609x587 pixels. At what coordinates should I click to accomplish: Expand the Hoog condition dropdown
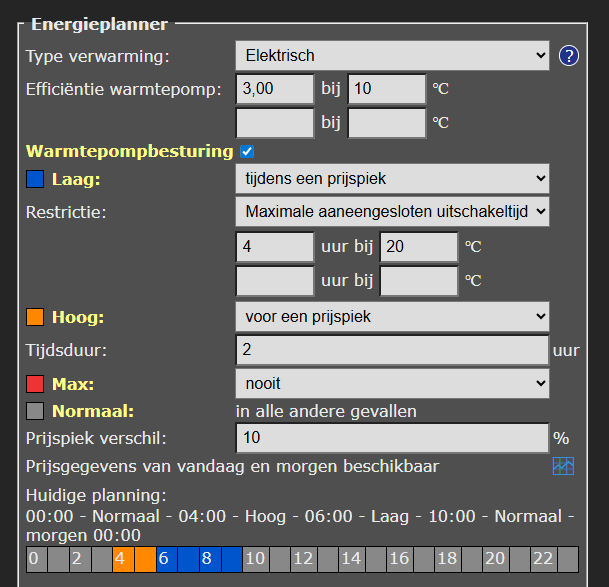click(392, 317)
